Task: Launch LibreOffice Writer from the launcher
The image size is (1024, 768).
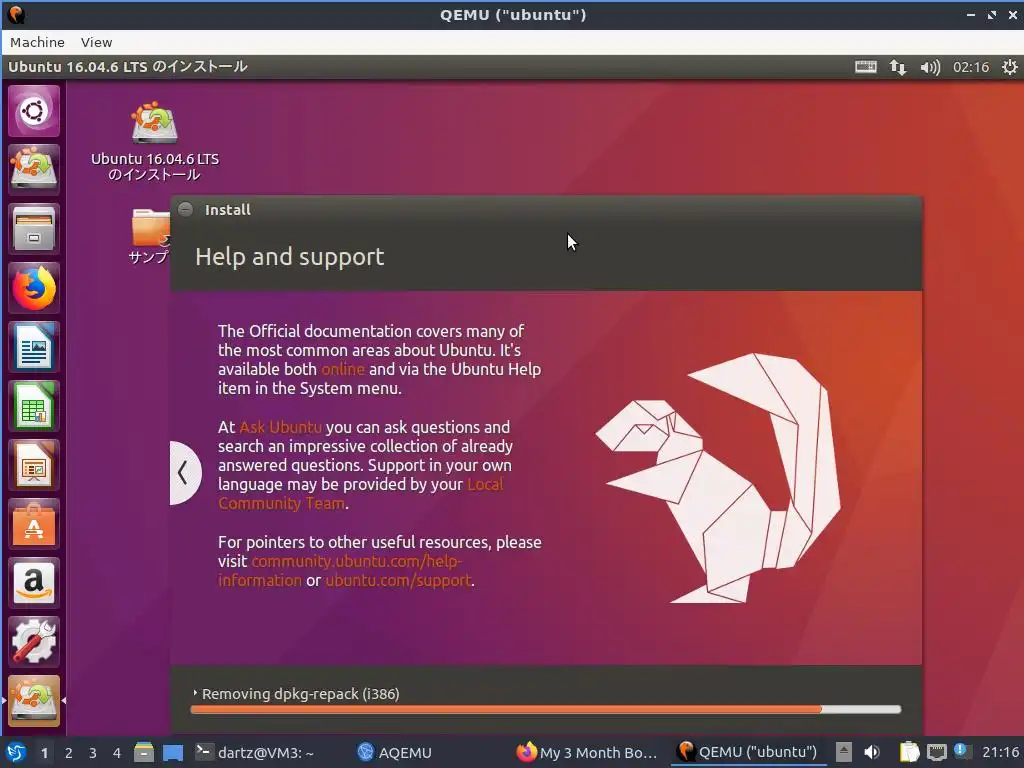Action: coord(34,347)
